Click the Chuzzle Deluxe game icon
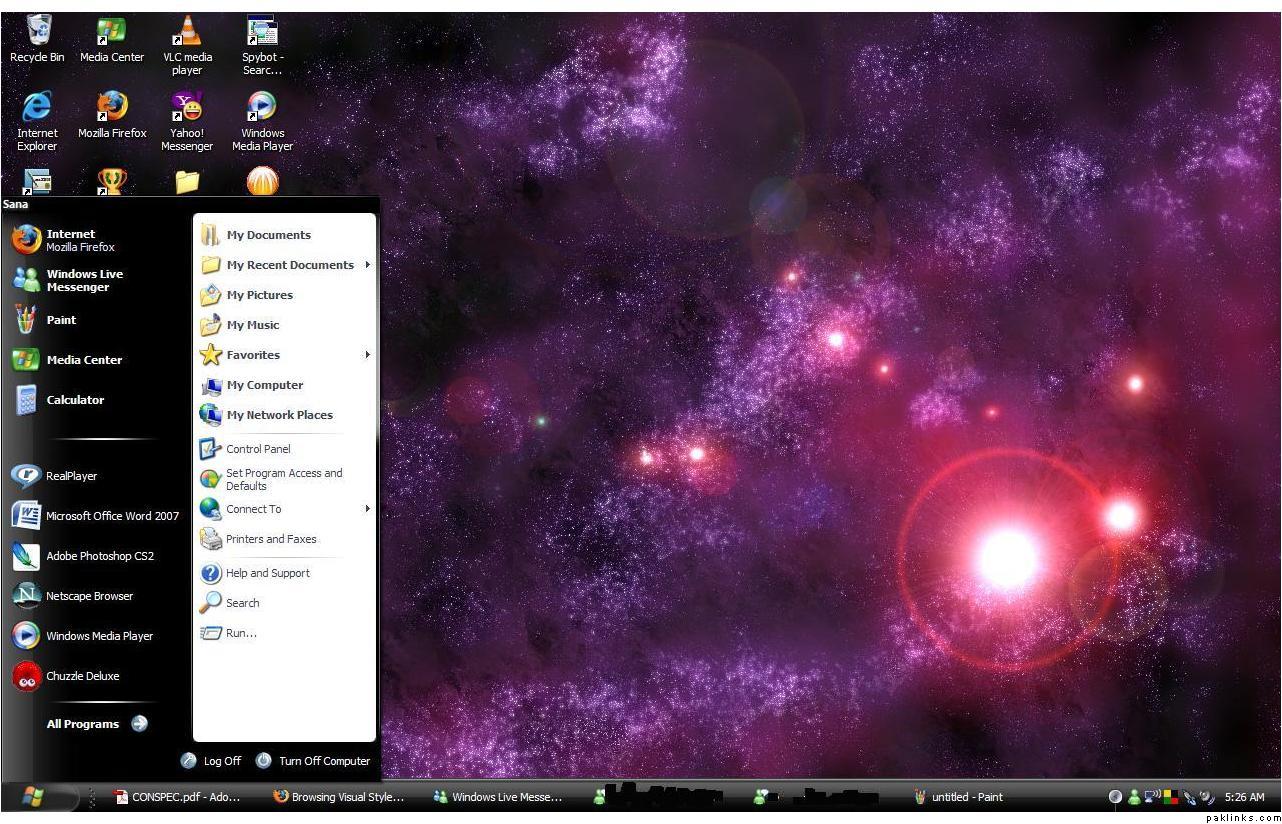Image resolution: width=1282 pixels, height=824 pixels. coord(26,676)
